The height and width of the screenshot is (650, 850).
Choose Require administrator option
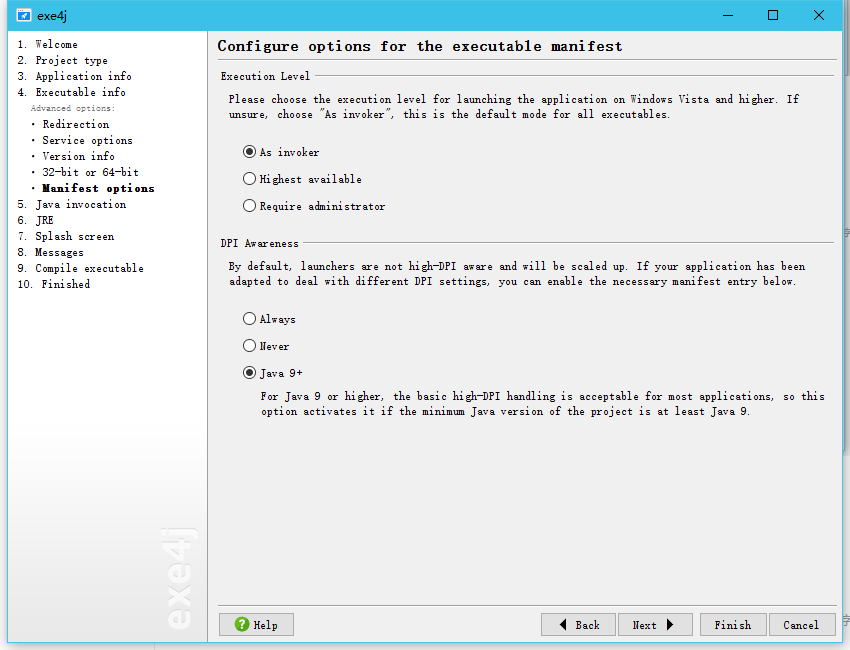tap(249, 206)
